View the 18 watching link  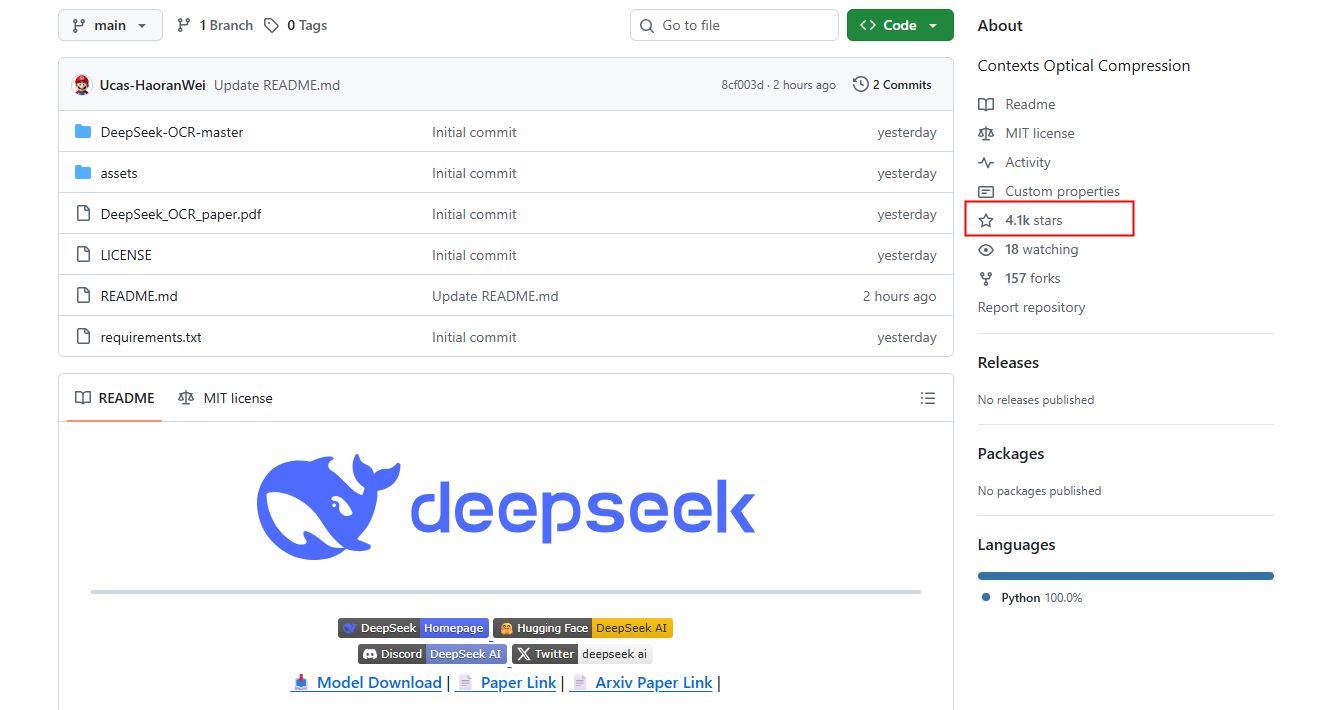coord(1041,249)
